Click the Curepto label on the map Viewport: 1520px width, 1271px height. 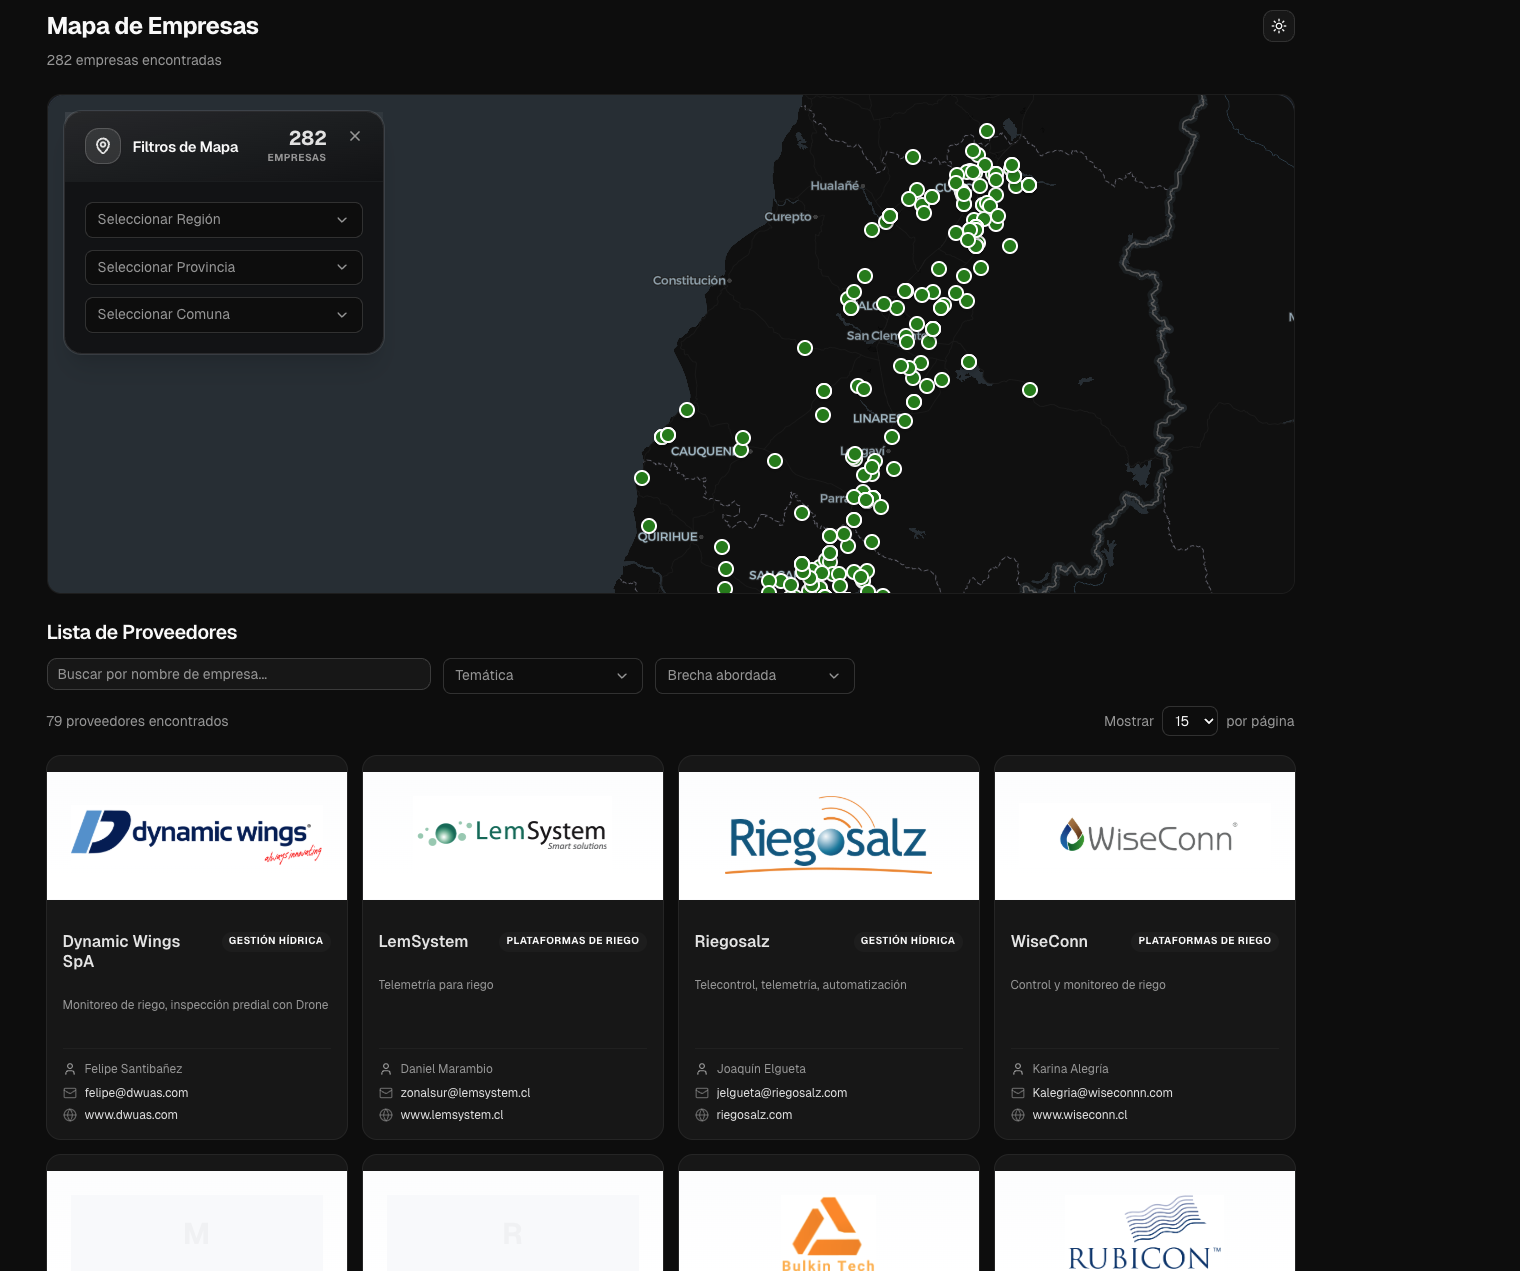point(788,217)
